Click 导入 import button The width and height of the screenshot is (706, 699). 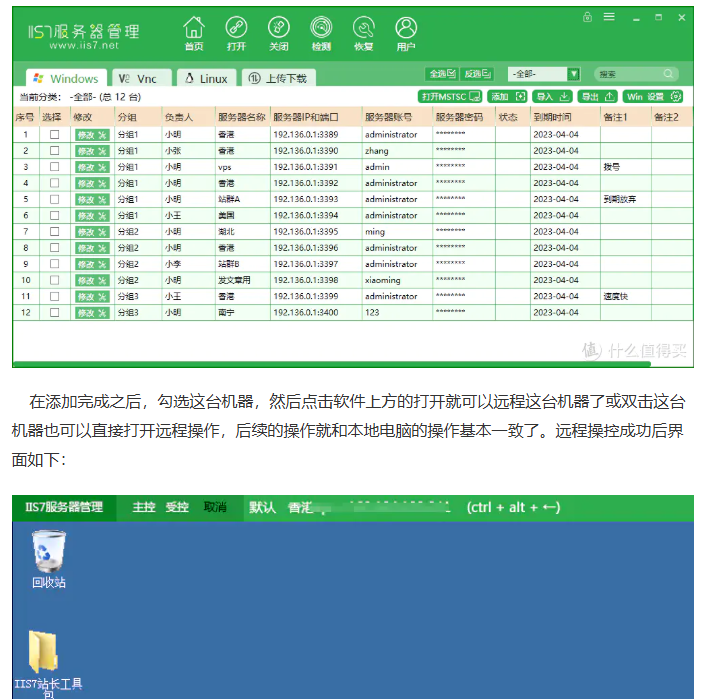[552, 96]
